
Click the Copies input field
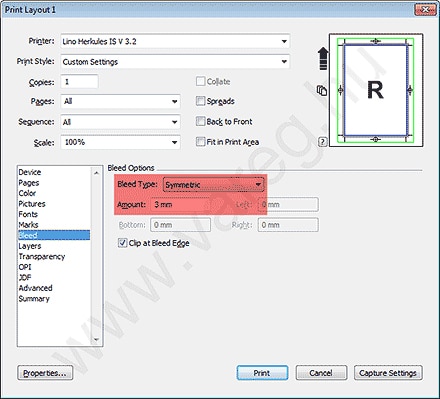79,82
